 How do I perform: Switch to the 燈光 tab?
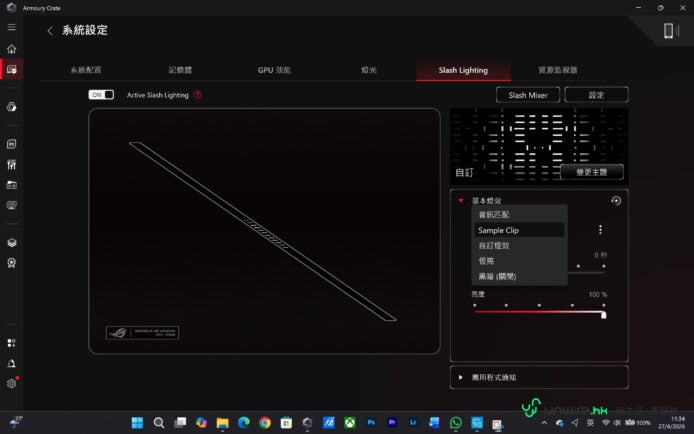[369, 70]
